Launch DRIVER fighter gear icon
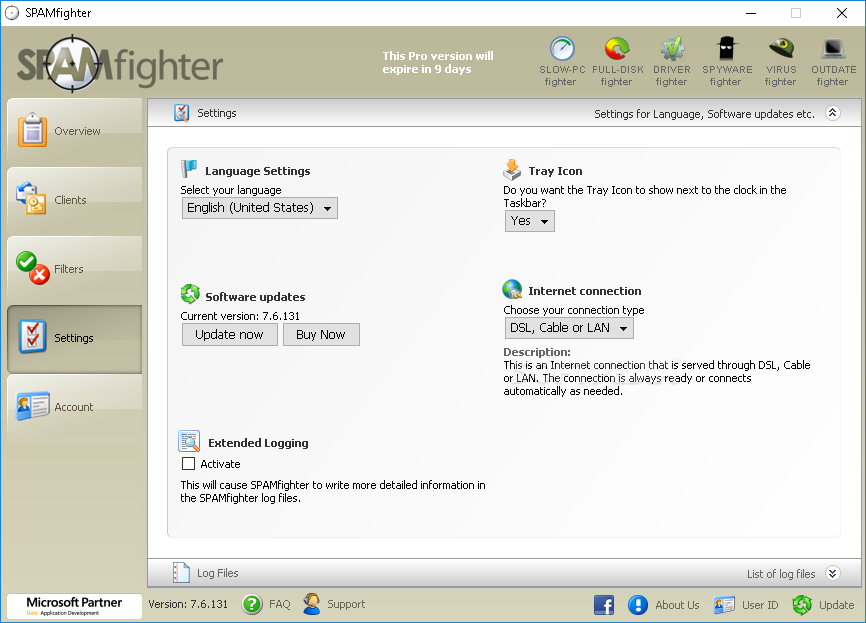 (x=672, y=49)
